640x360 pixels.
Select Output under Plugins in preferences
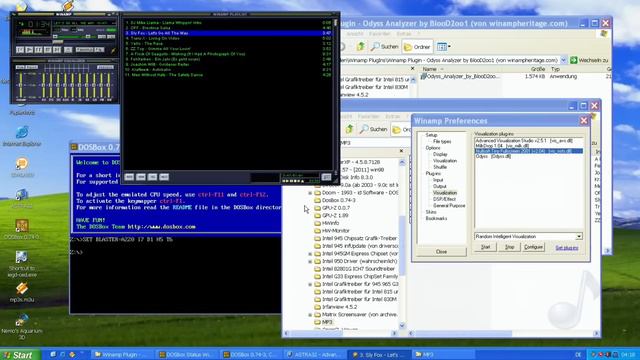coord(440,186)
